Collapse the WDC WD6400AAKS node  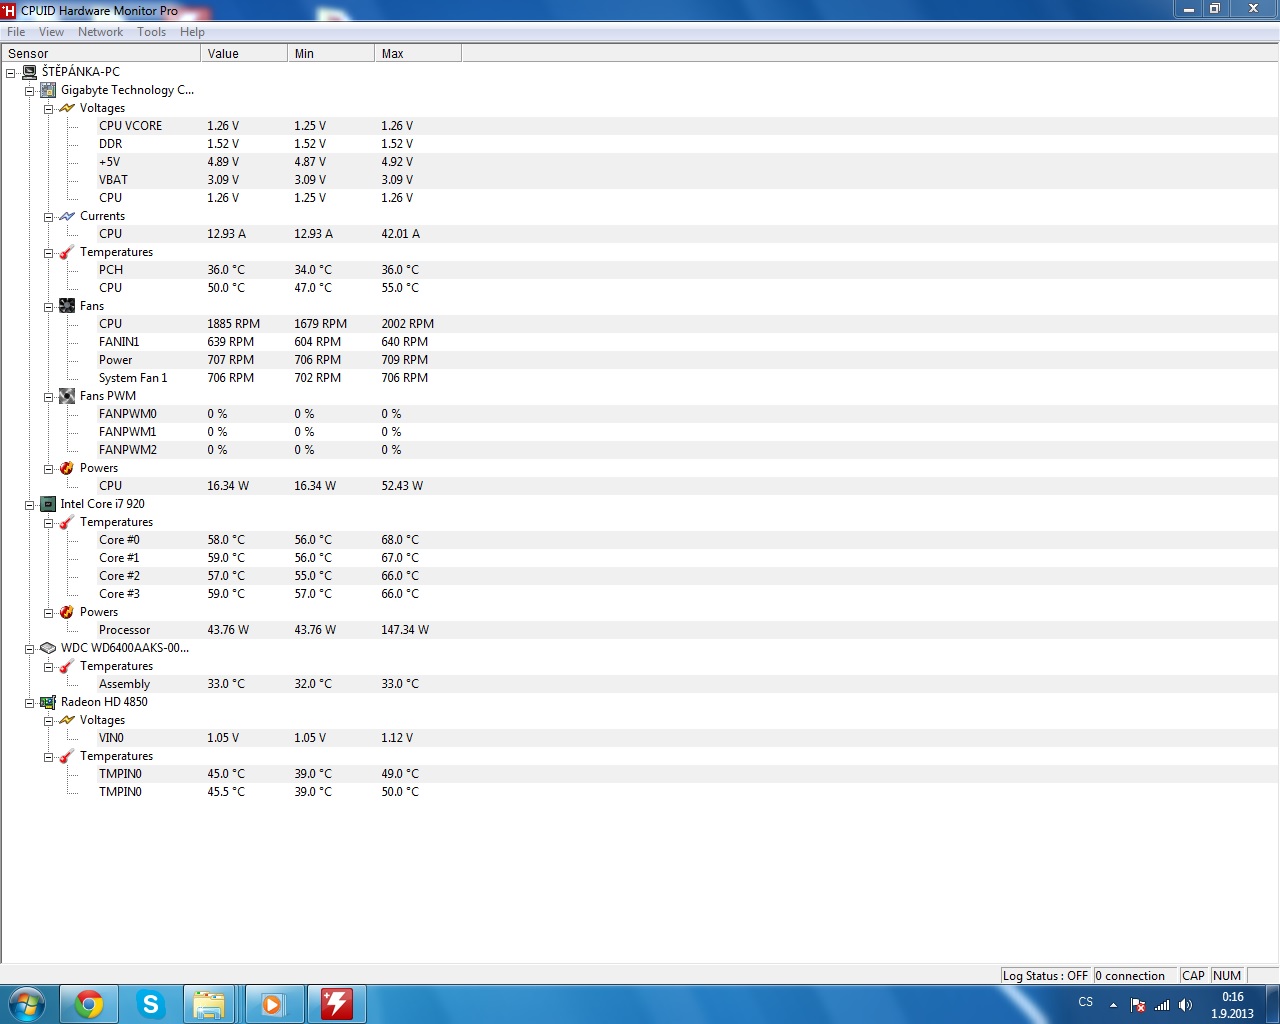[x=29, y=649]
